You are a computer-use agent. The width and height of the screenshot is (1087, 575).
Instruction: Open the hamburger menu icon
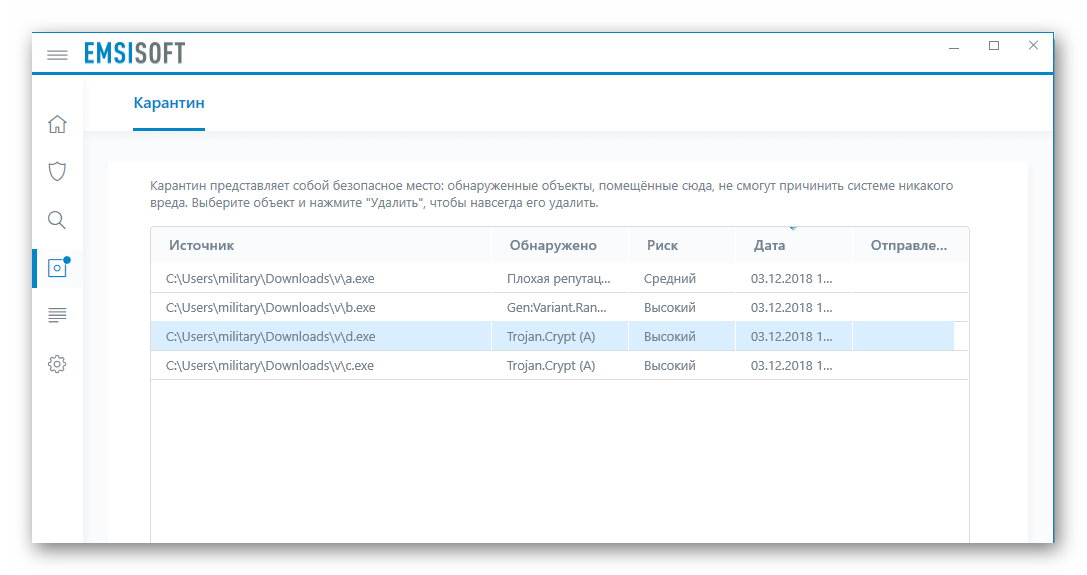pos(57,54)
